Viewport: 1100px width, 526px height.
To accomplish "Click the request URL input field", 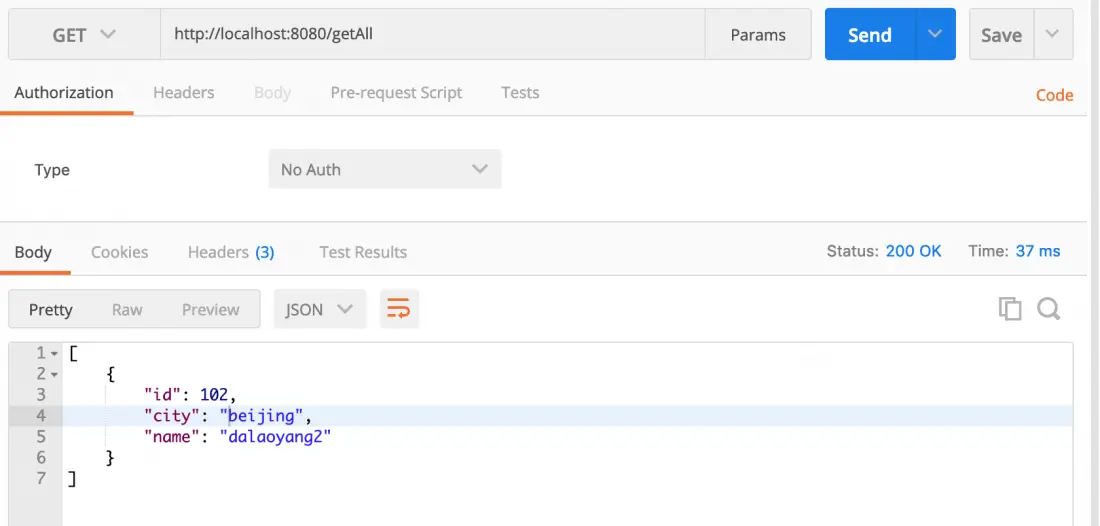I will pyautogui.click(x=430, y=35).
